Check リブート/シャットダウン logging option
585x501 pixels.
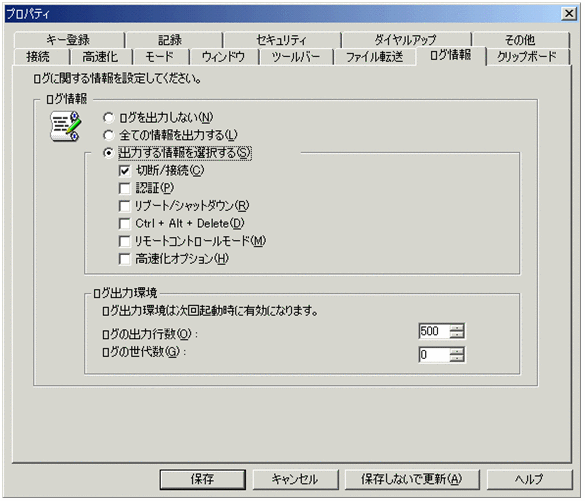tap(124, 206)
